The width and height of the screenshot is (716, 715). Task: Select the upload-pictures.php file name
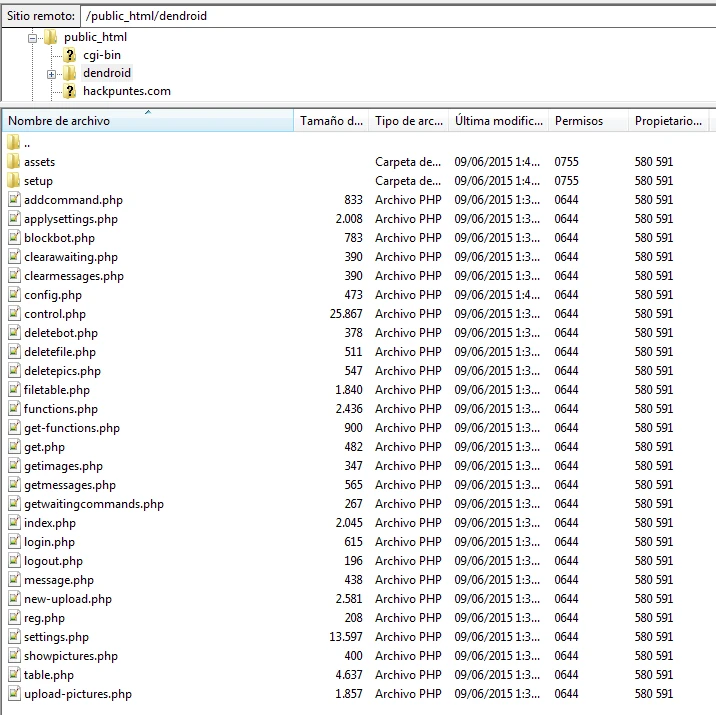(78, 694)
